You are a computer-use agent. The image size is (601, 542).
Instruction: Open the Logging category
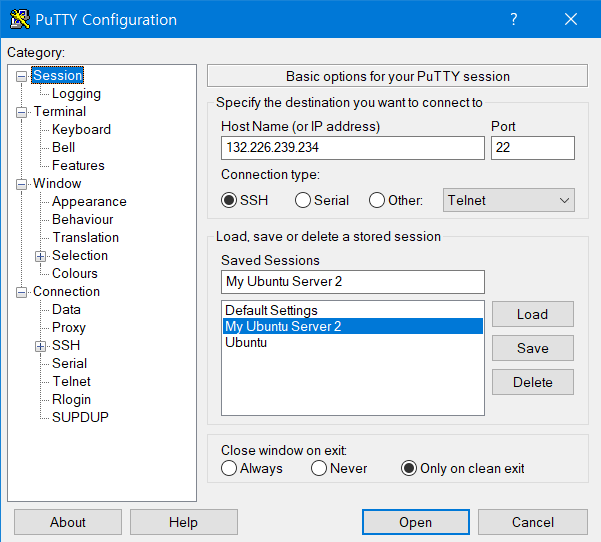click(x=76, y=94)
